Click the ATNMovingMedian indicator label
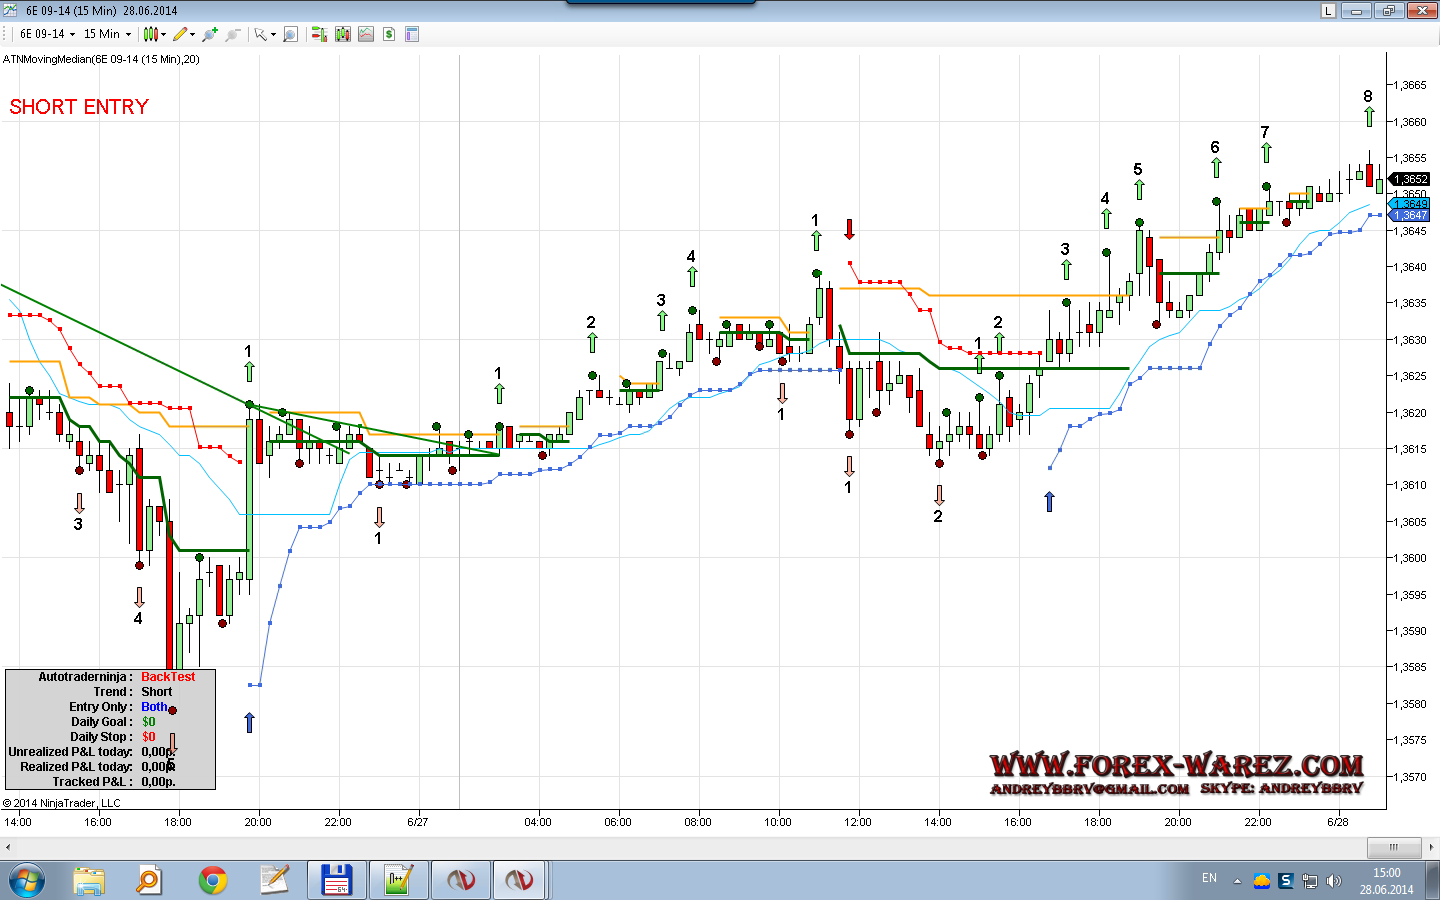 pos(101,59)
